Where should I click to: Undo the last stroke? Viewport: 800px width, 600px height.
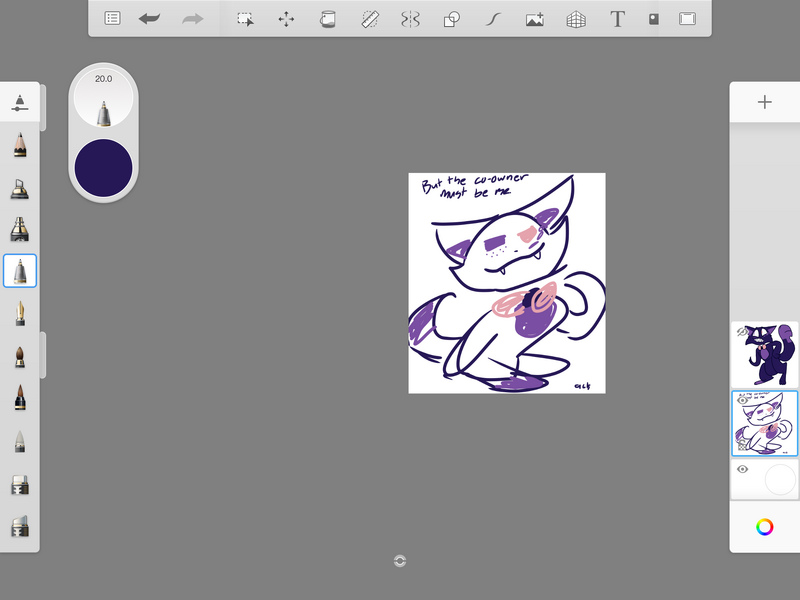(150, 18)
